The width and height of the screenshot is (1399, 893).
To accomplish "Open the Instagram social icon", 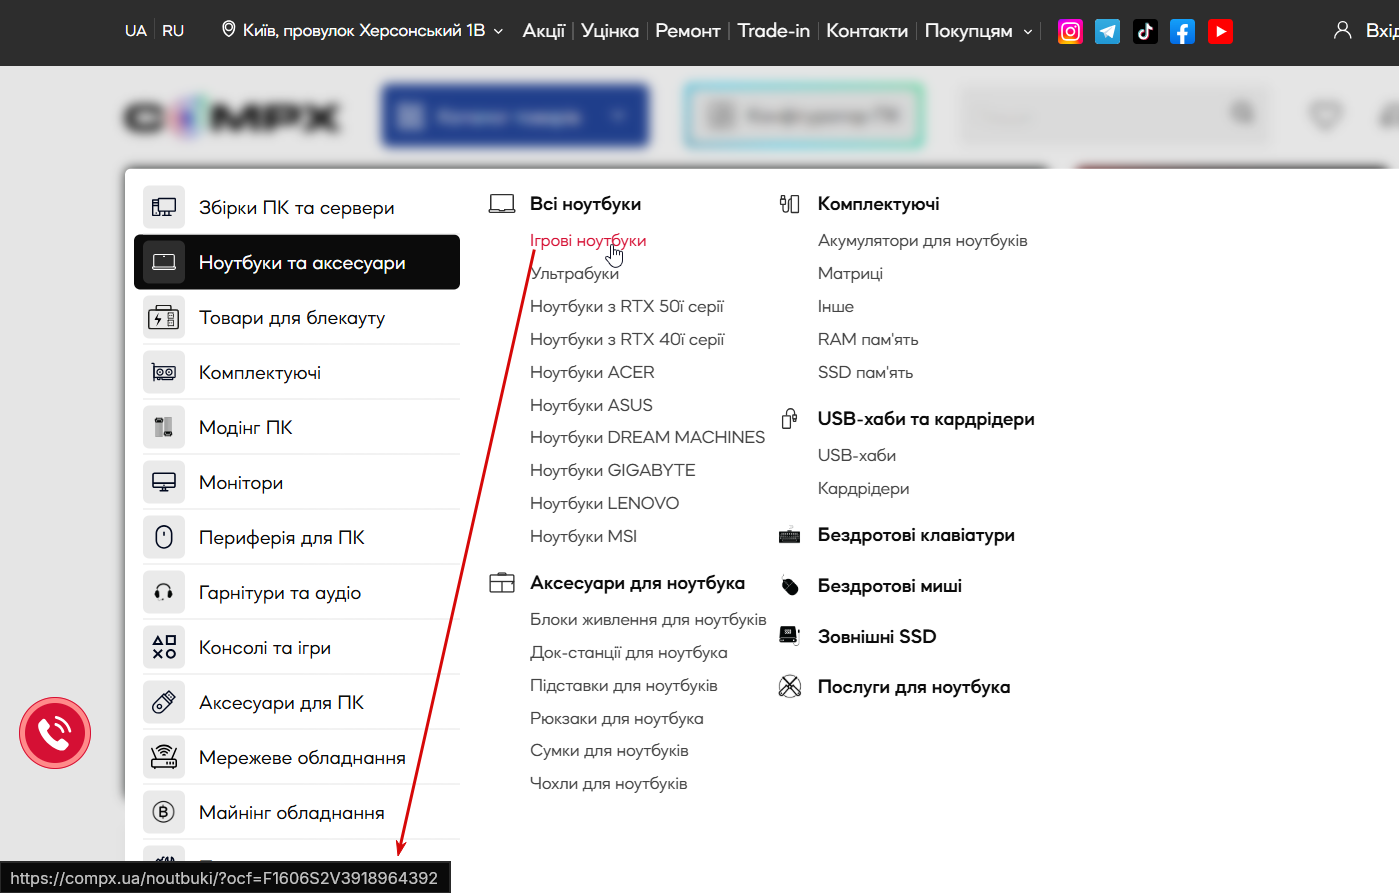I will click(1070, 32).
